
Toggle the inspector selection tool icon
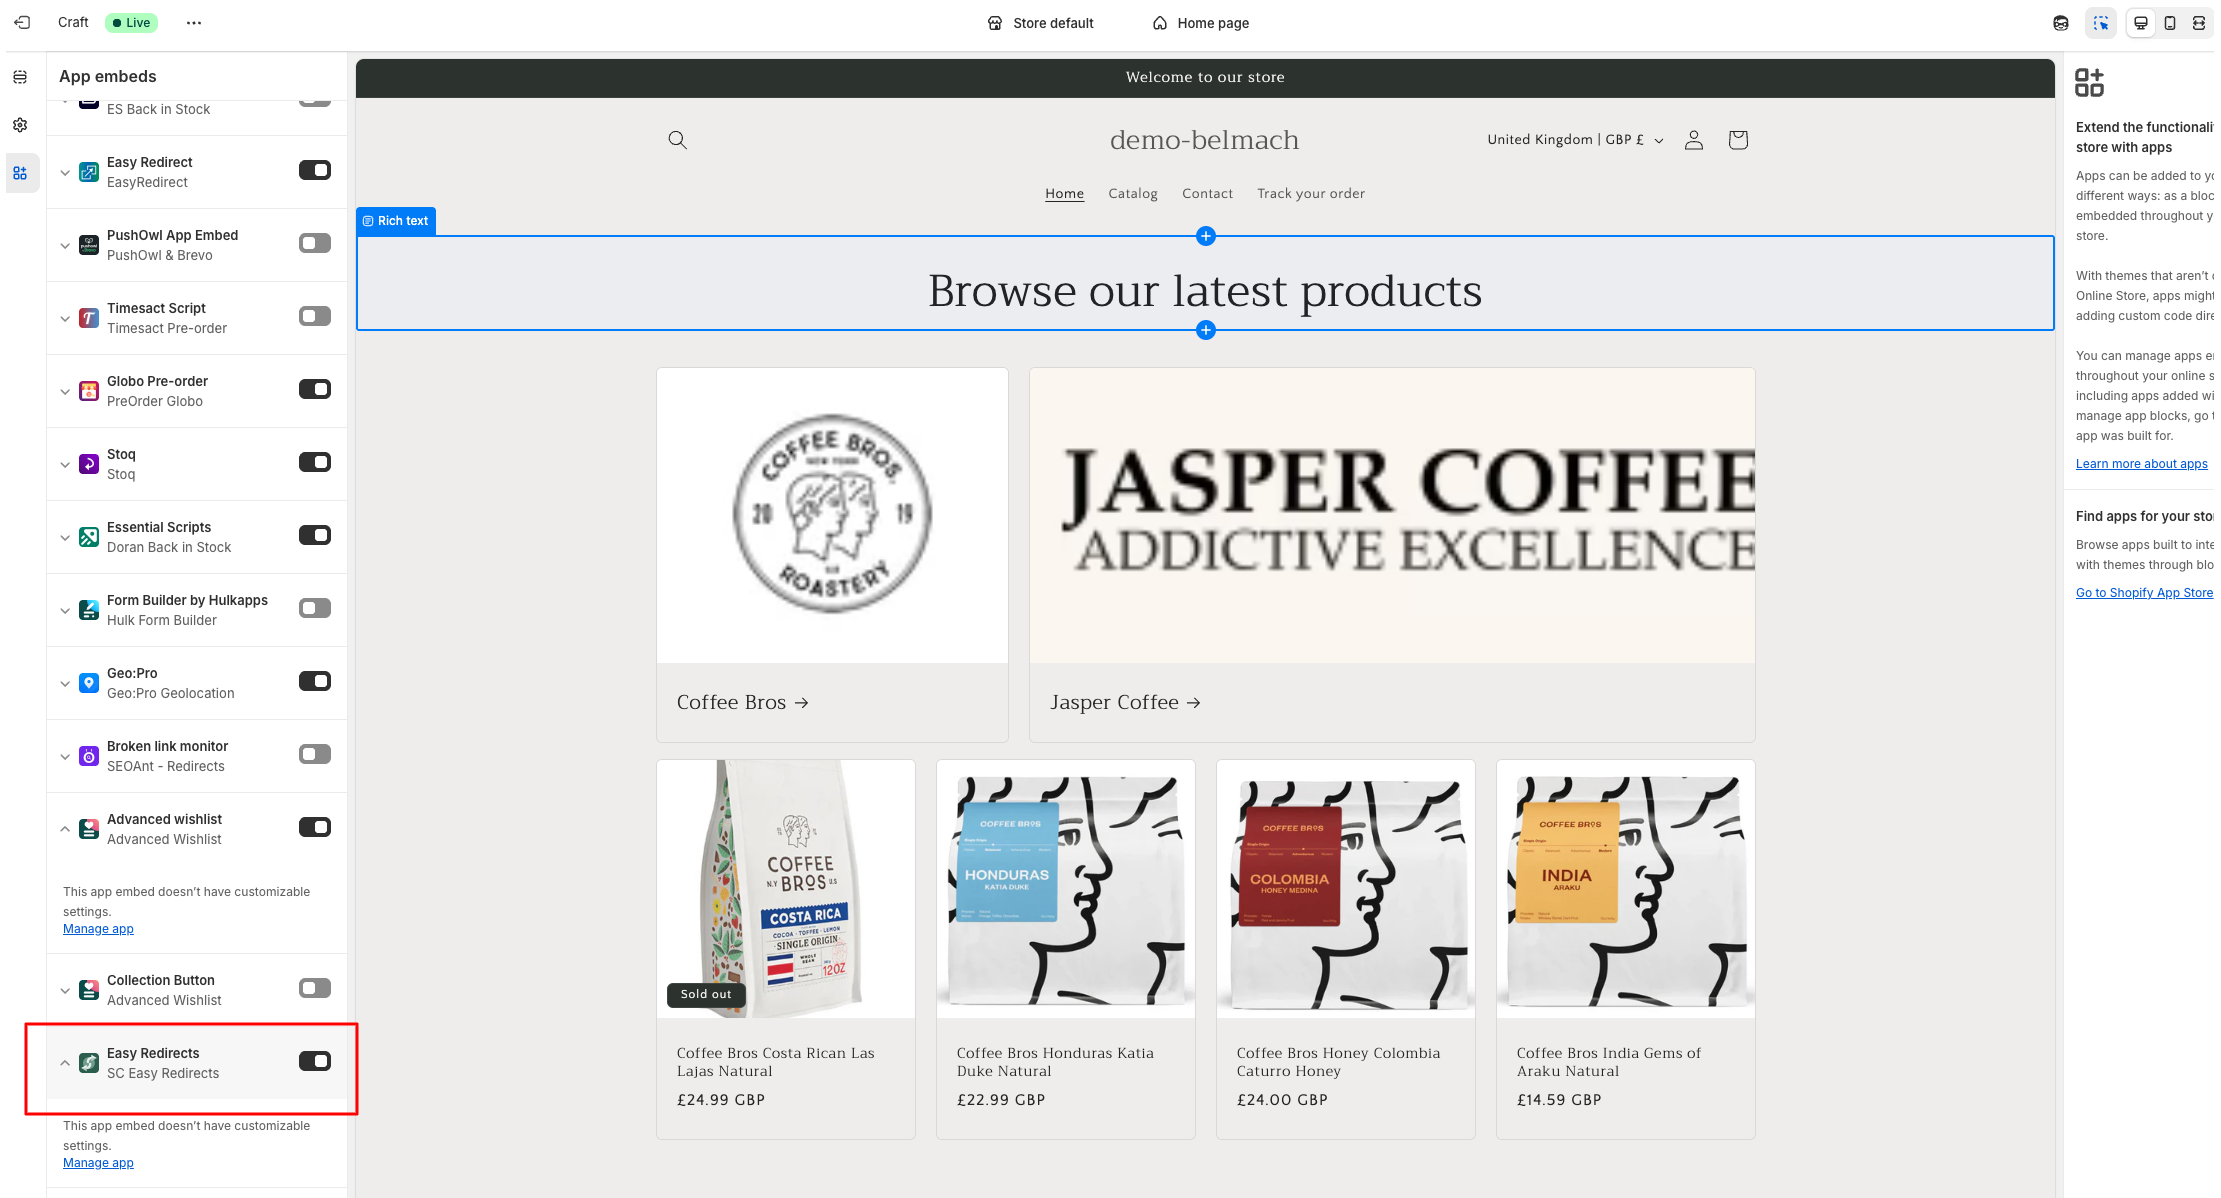click(x=2100, y=23)
